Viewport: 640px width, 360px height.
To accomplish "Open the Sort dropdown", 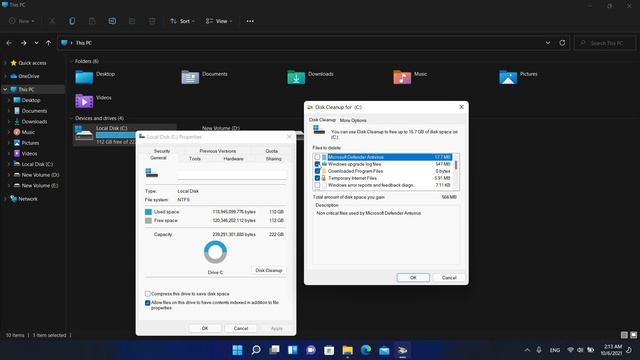I will [x=182, y=21].
